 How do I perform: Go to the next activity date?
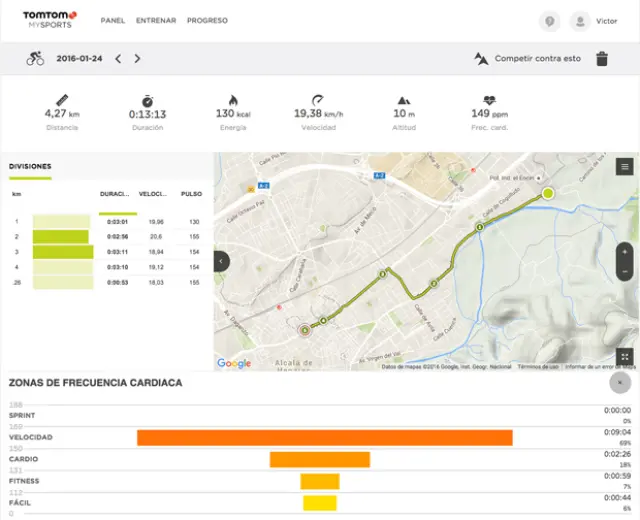137,59
